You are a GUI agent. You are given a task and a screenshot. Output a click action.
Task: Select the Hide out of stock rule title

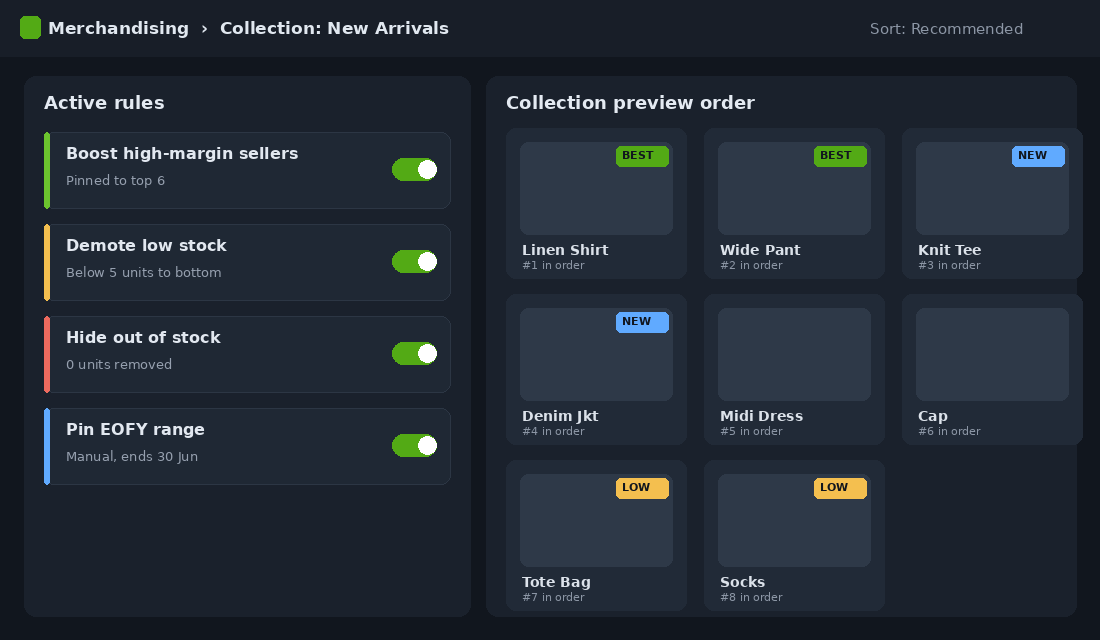click(x=143, y=338)
